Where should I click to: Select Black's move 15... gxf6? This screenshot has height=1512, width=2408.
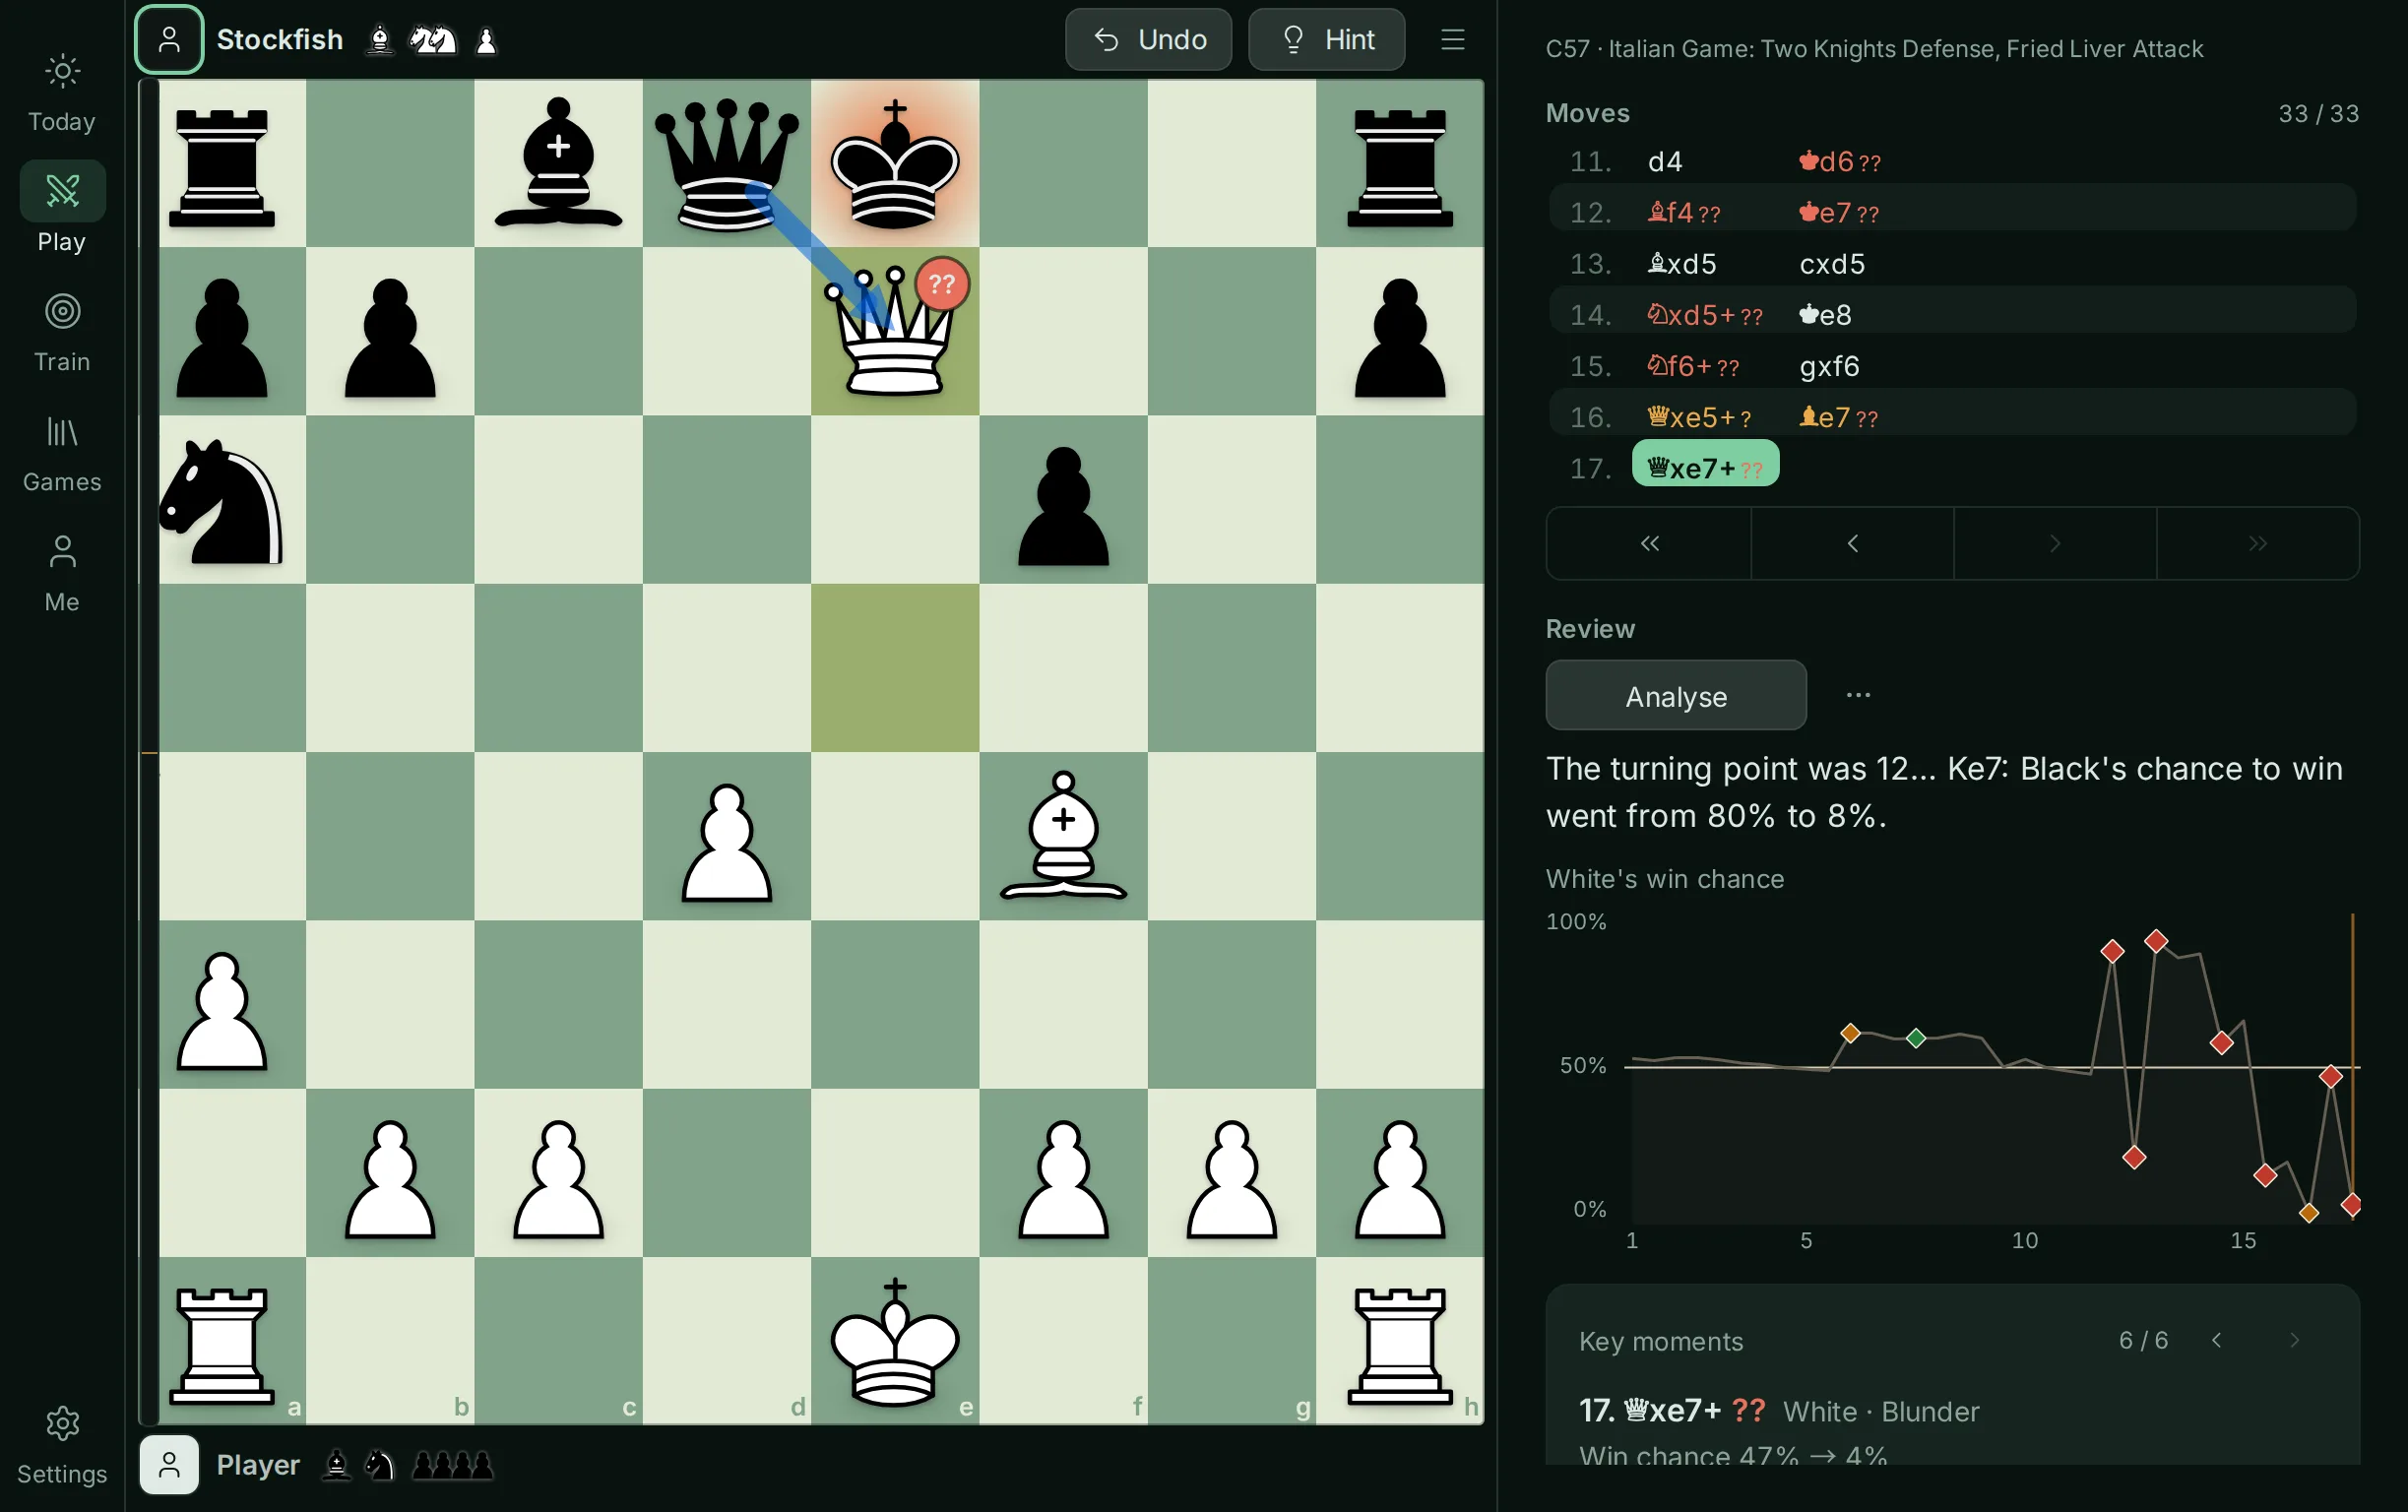coord(1829,365)
